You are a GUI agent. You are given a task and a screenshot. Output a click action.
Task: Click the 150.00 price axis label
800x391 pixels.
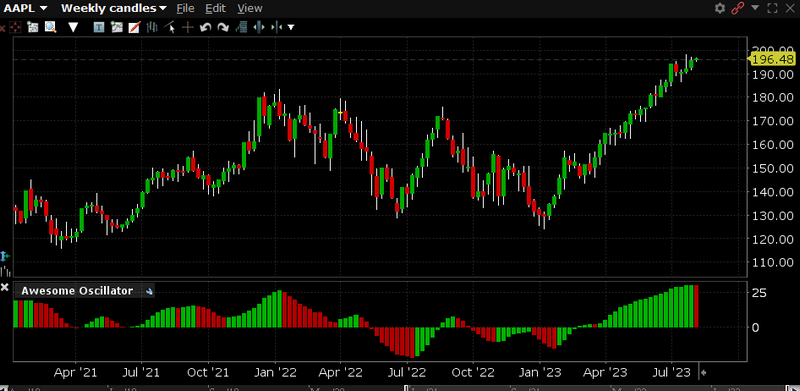(x=772, y=168)
